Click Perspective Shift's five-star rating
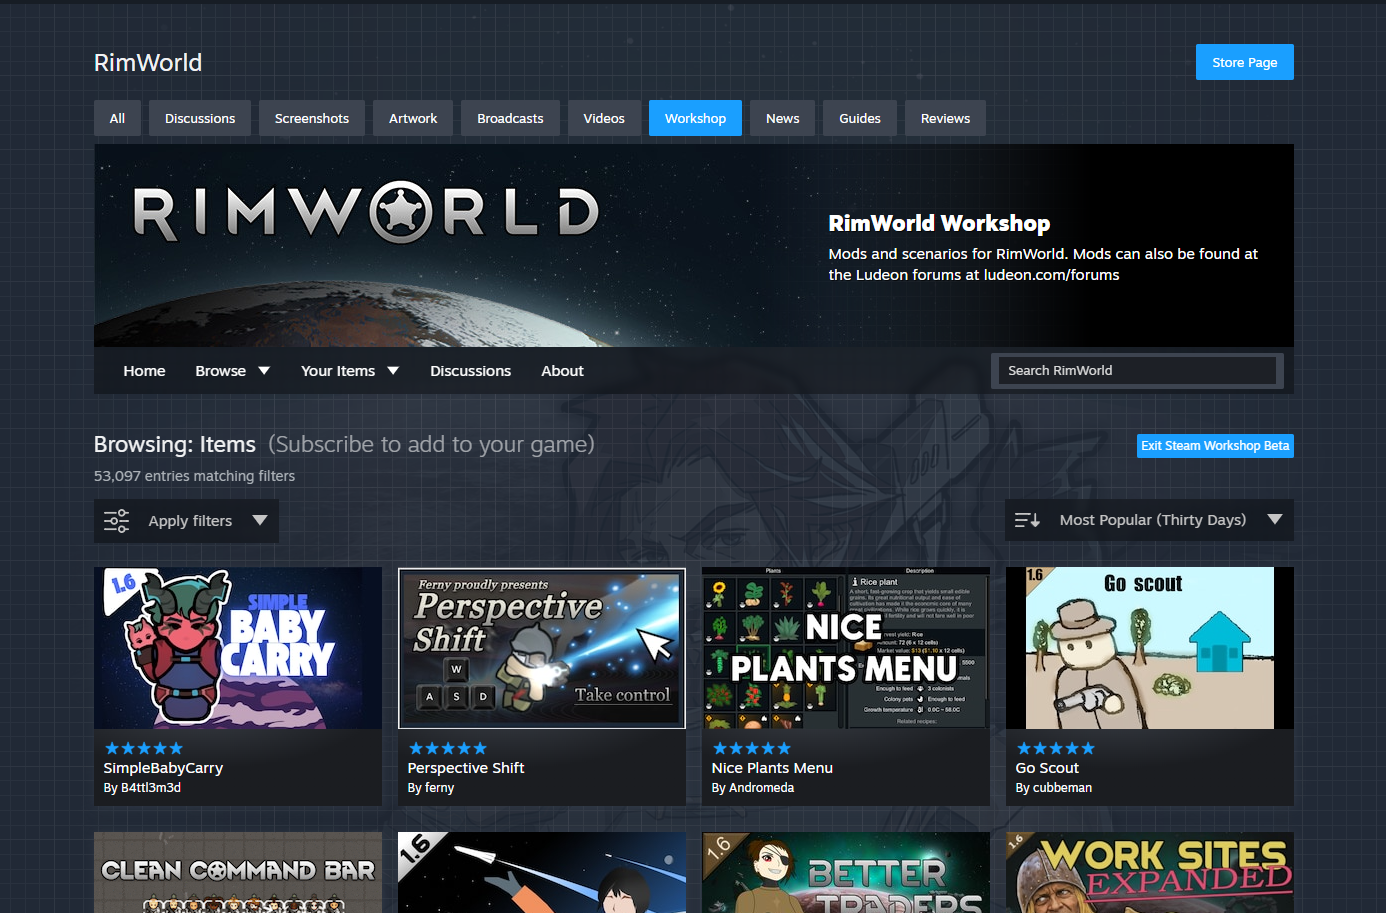Screen dimensions: 1386x913 pyautogui.click(x=447, y=747)
